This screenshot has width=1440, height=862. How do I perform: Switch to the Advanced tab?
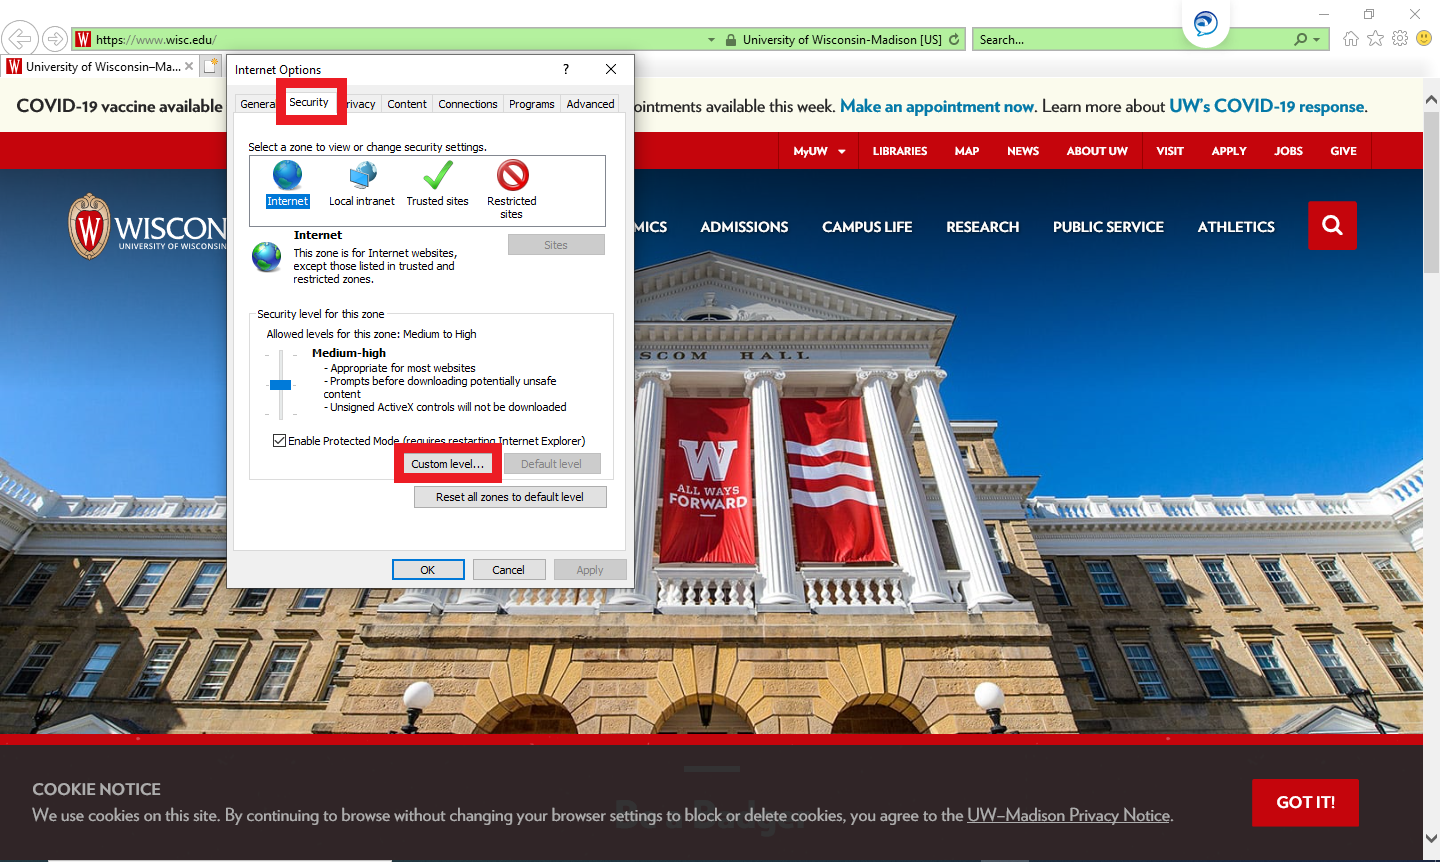point(590,104)
